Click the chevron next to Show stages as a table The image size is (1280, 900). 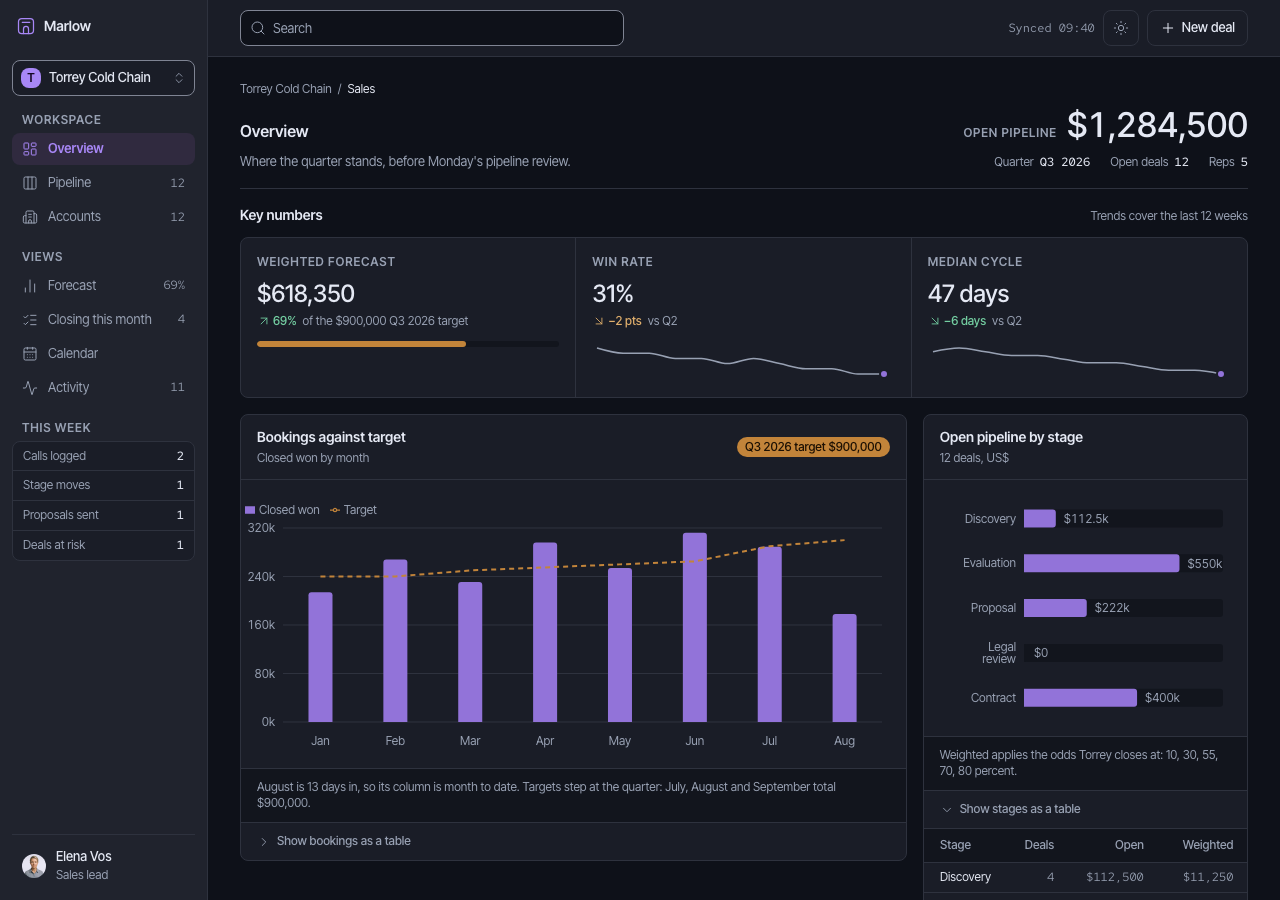click(947, 809)
